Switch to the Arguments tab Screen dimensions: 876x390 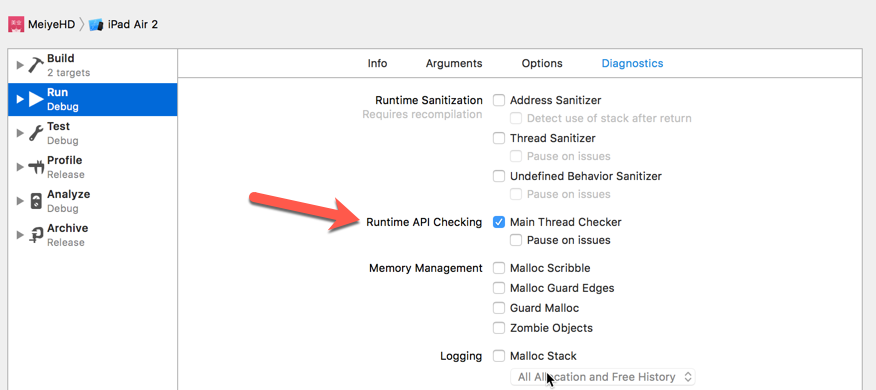click(454, 63)
